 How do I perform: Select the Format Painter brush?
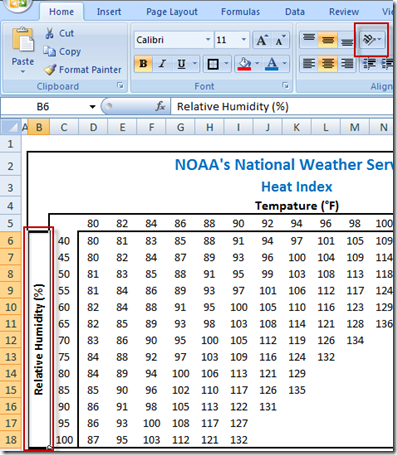click(x=50, y=69)
